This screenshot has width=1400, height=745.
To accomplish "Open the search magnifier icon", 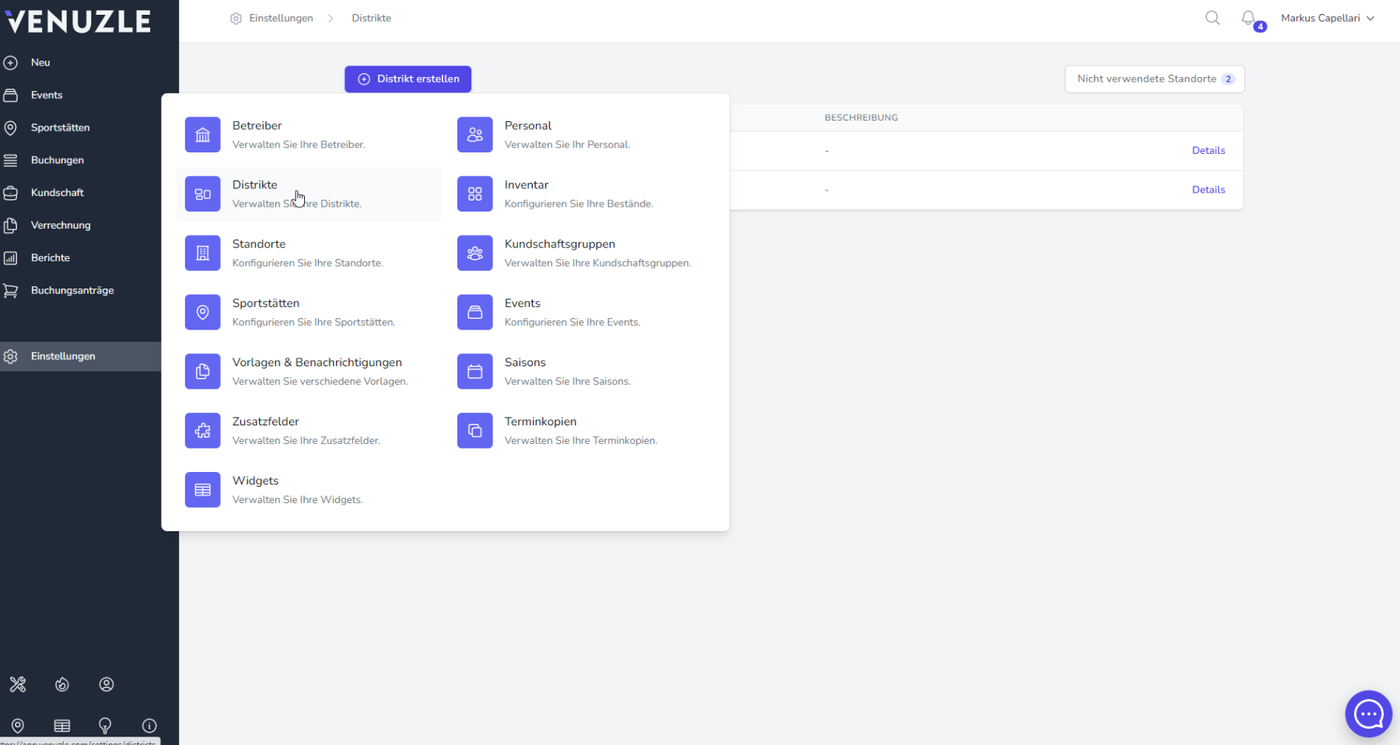I will (x=1212, y=18).
